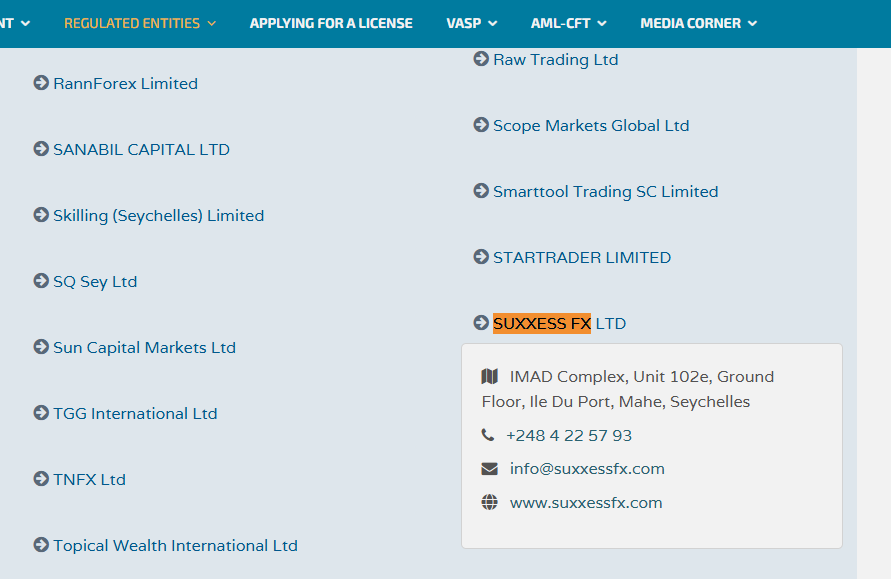Expand the SANABIL CAPITAL LTD entry
The width and height of the screenshot is (891, 579).
[x=141, y=149]
